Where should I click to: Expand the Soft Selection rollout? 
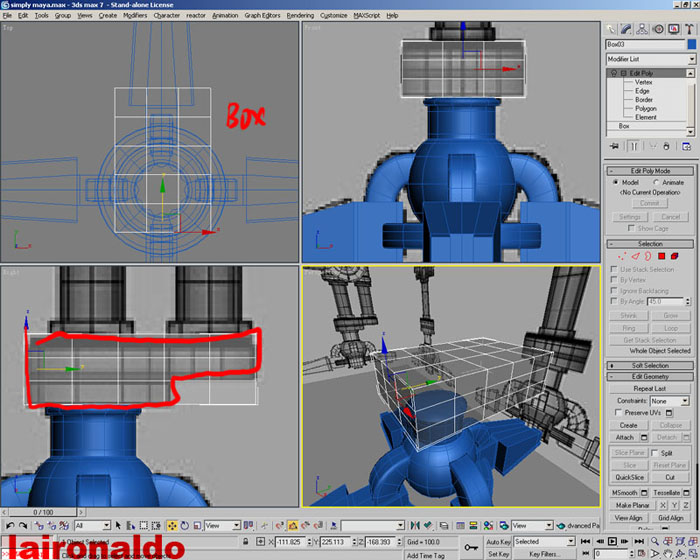(650, 365)
